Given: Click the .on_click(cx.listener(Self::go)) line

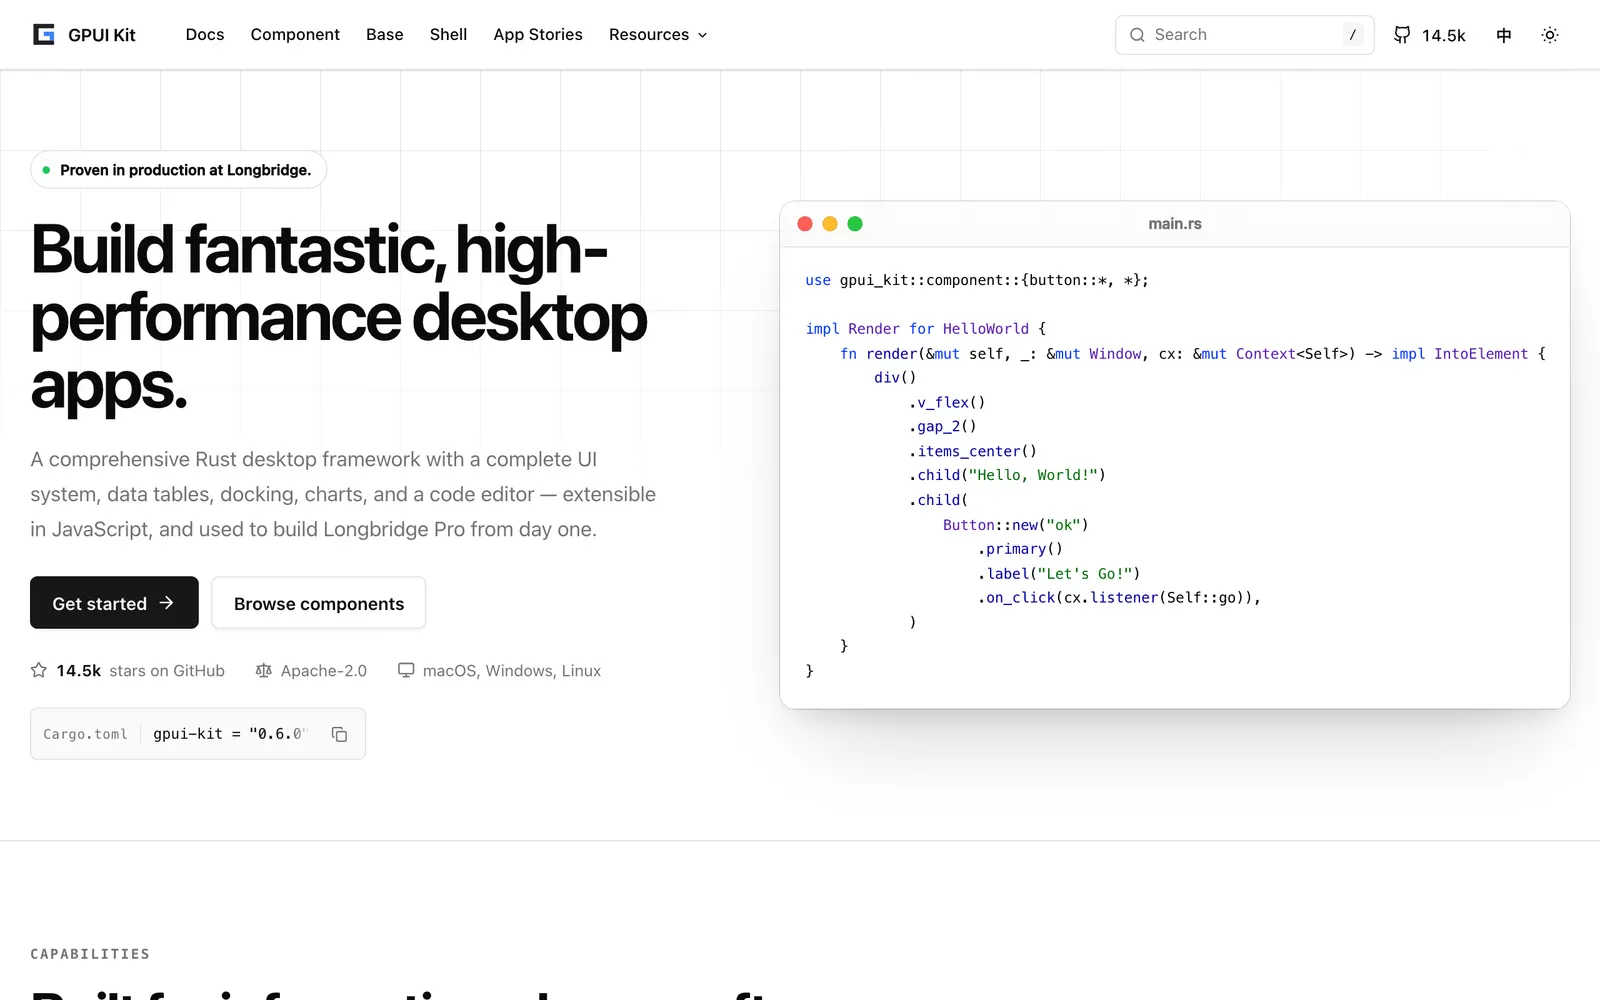Looking at the screenshot, I should tap(1119, 598).
